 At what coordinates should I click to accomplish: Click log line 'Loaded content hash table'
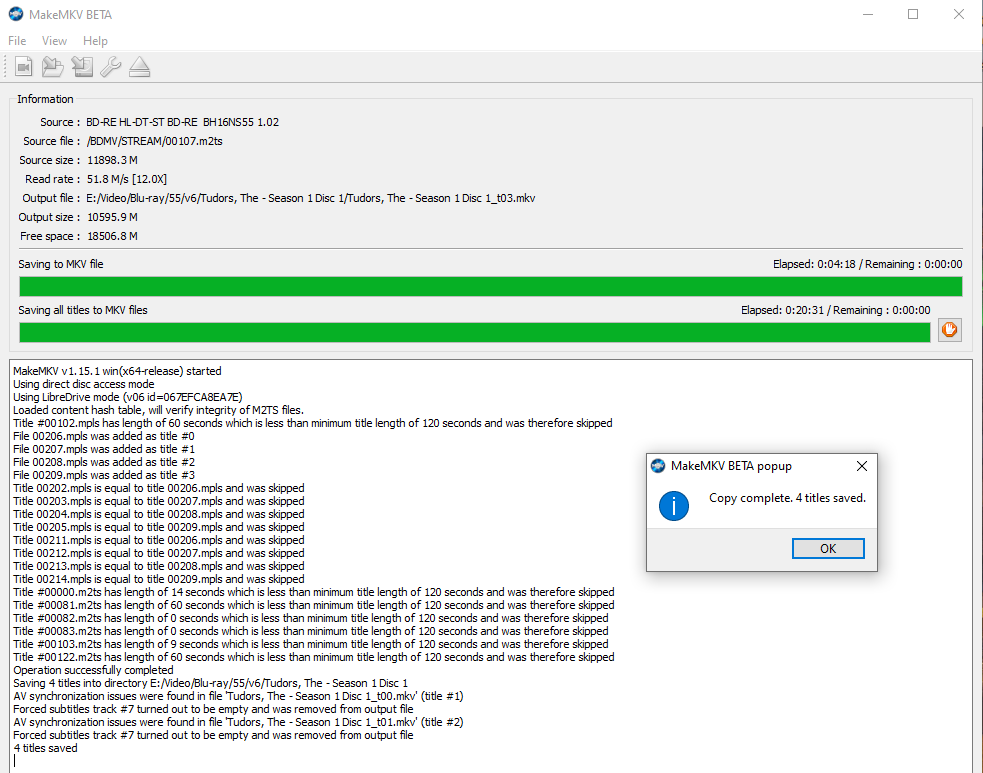point(159,410)
